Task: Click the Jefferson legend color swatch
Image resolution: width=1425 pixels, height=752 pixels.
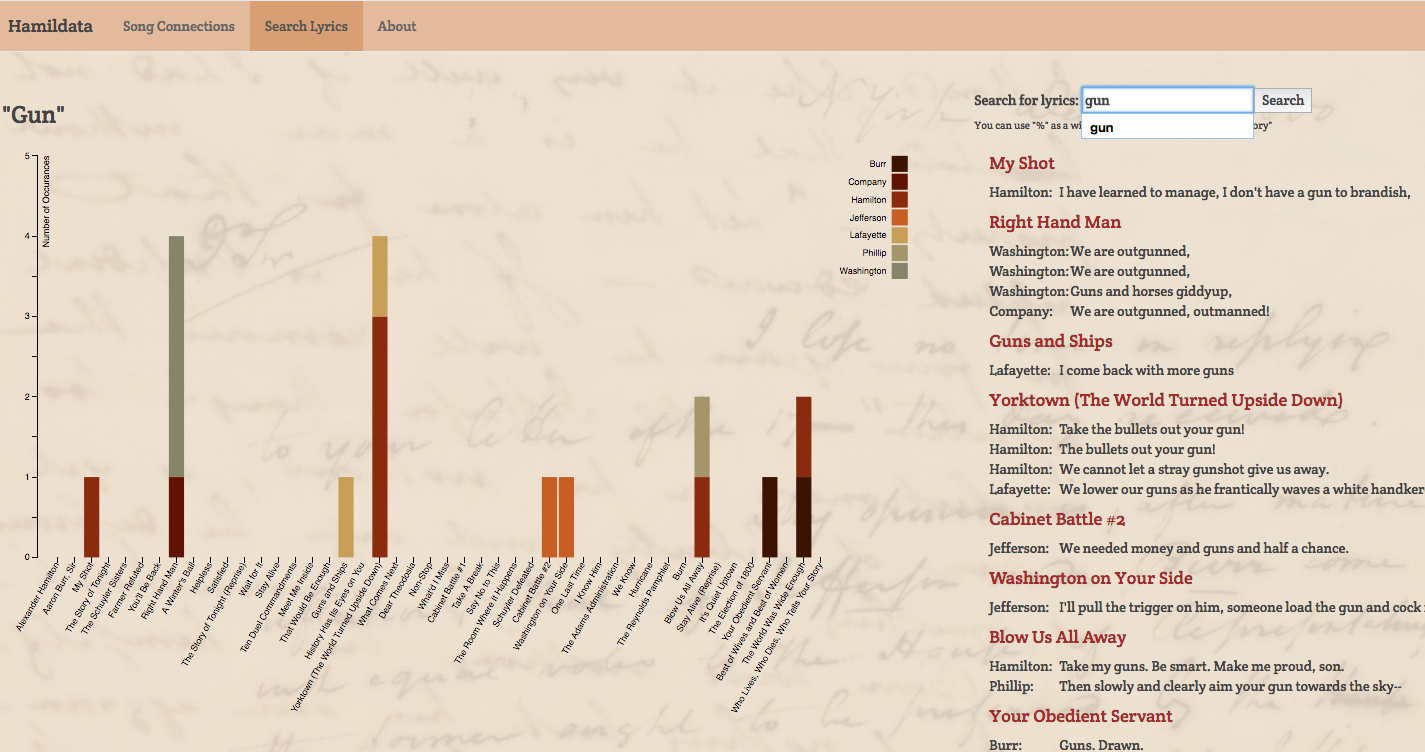Action: tap(900, 218)
